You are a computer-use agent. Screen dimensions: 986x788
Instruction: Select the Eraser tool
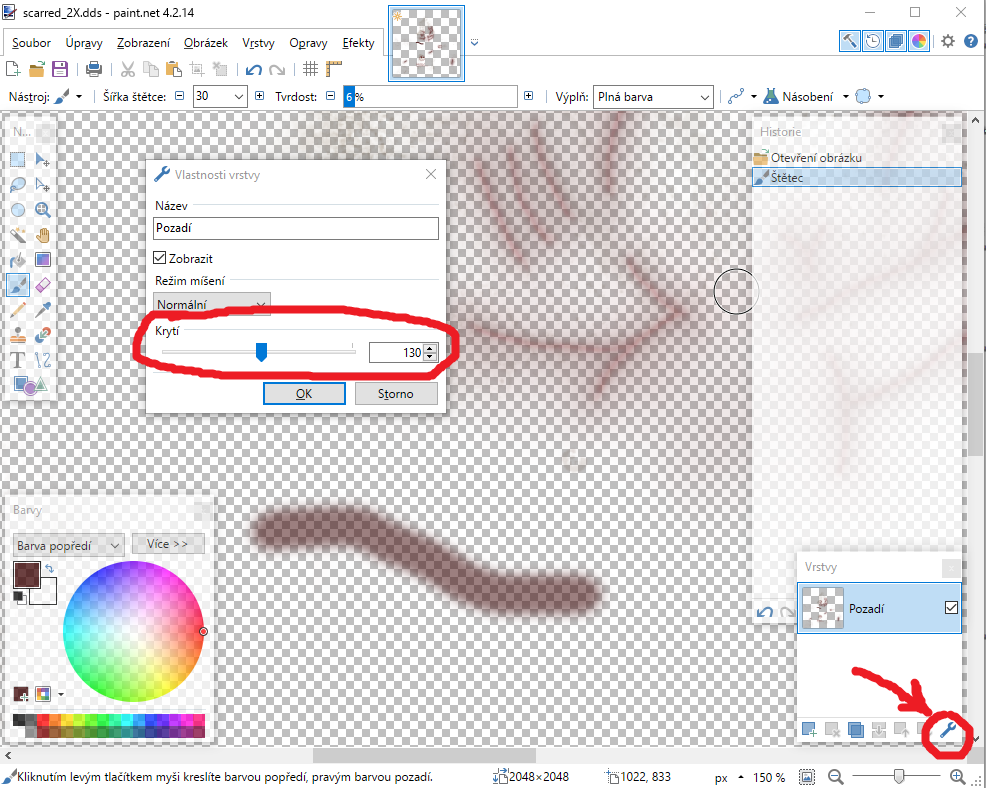click(x=42, y=285)
